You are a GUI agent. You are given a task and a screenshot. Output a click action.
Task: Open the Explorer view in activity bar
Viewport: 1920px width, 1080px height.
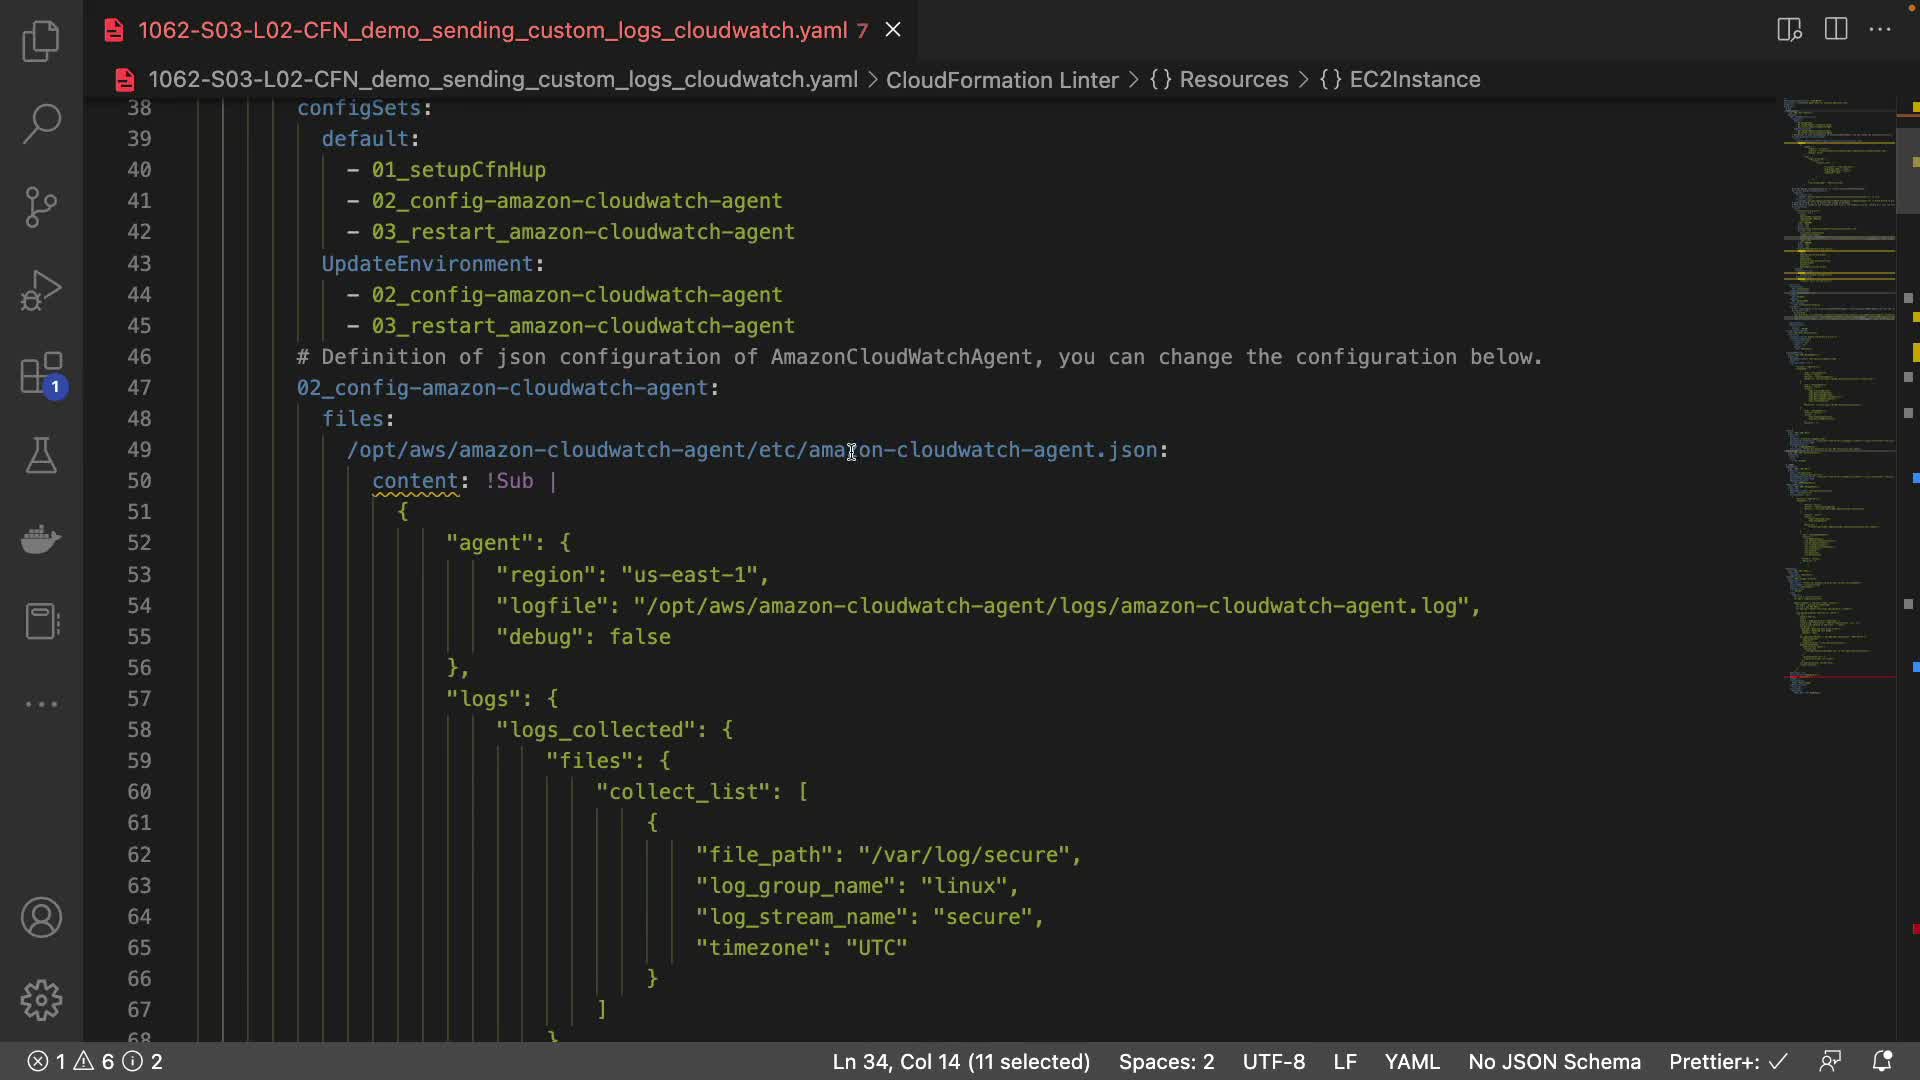[41, 41]
